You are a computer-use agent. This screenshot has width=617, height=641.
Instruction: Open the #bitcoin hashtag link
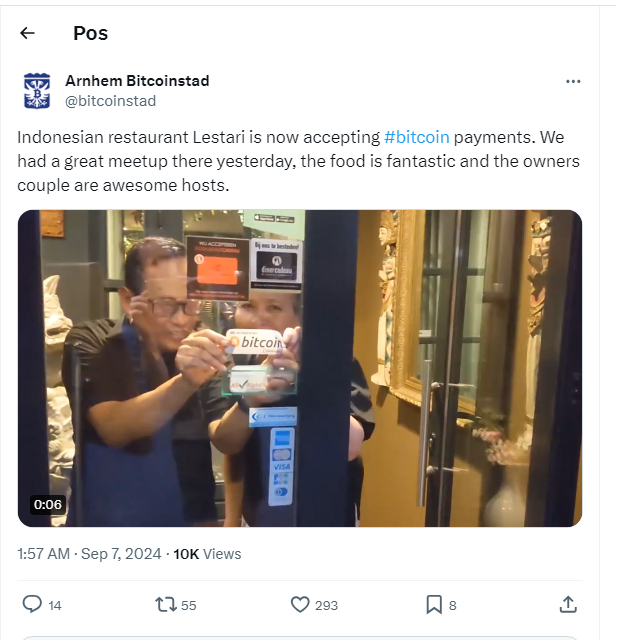[x=417, y=137]
